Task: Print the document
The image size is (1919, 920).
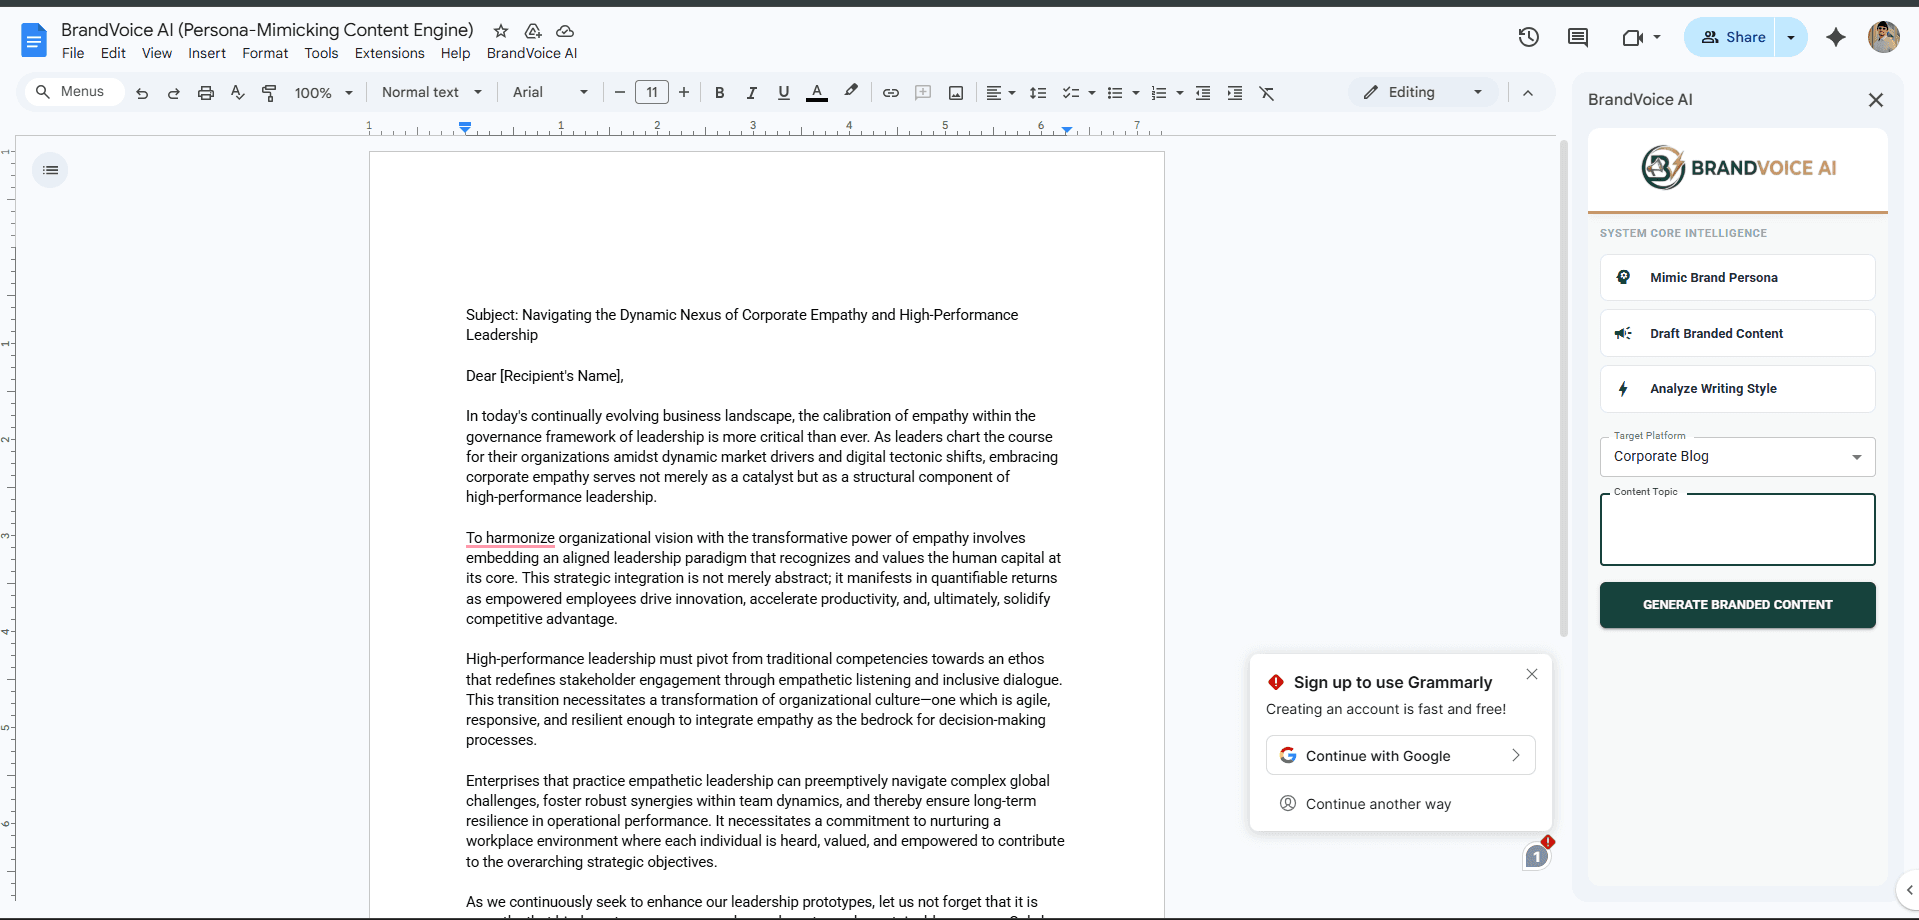Action: point(206,93)
